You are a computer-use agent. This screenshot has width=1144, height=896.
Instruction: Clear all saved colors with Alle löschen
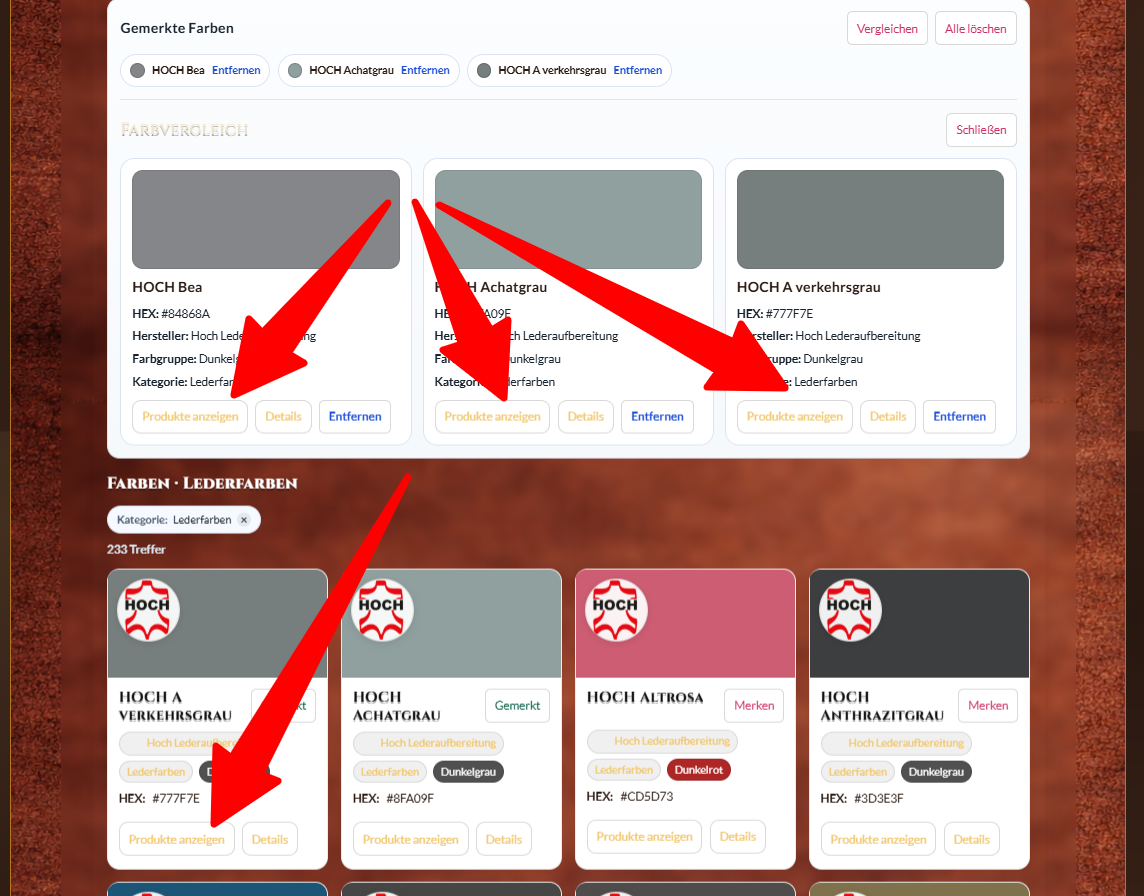coord(975,29)
